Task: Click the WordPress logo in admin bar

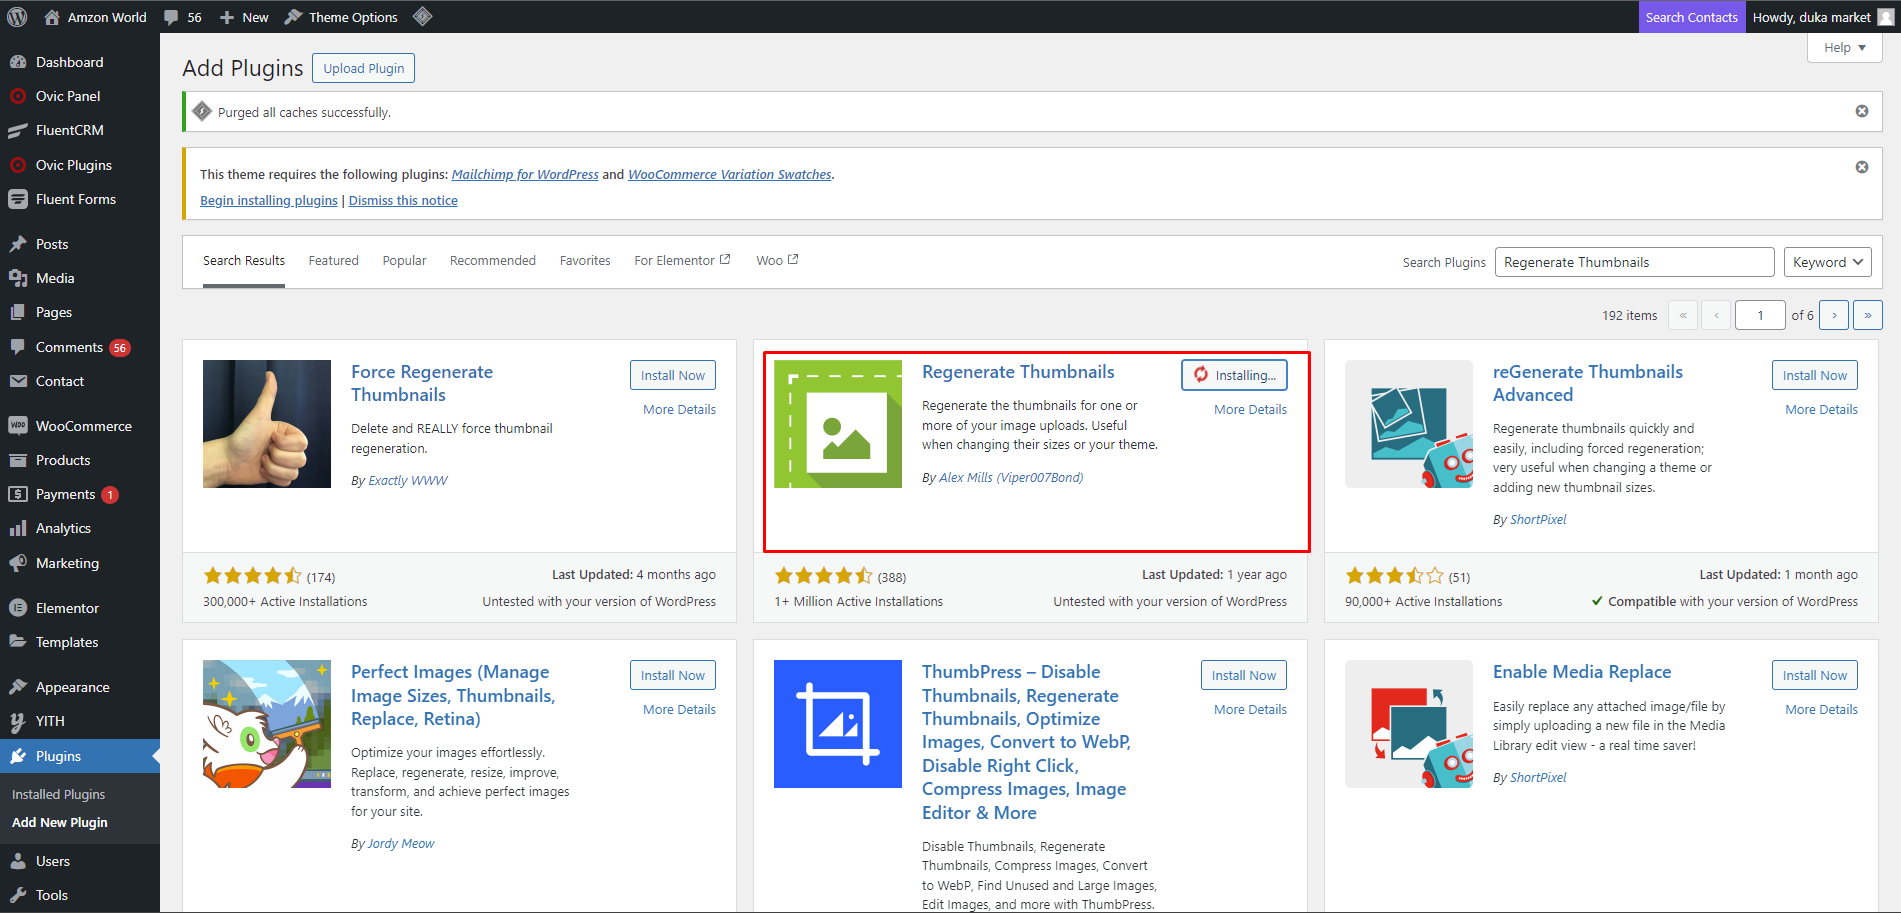Action: (17, 17)
